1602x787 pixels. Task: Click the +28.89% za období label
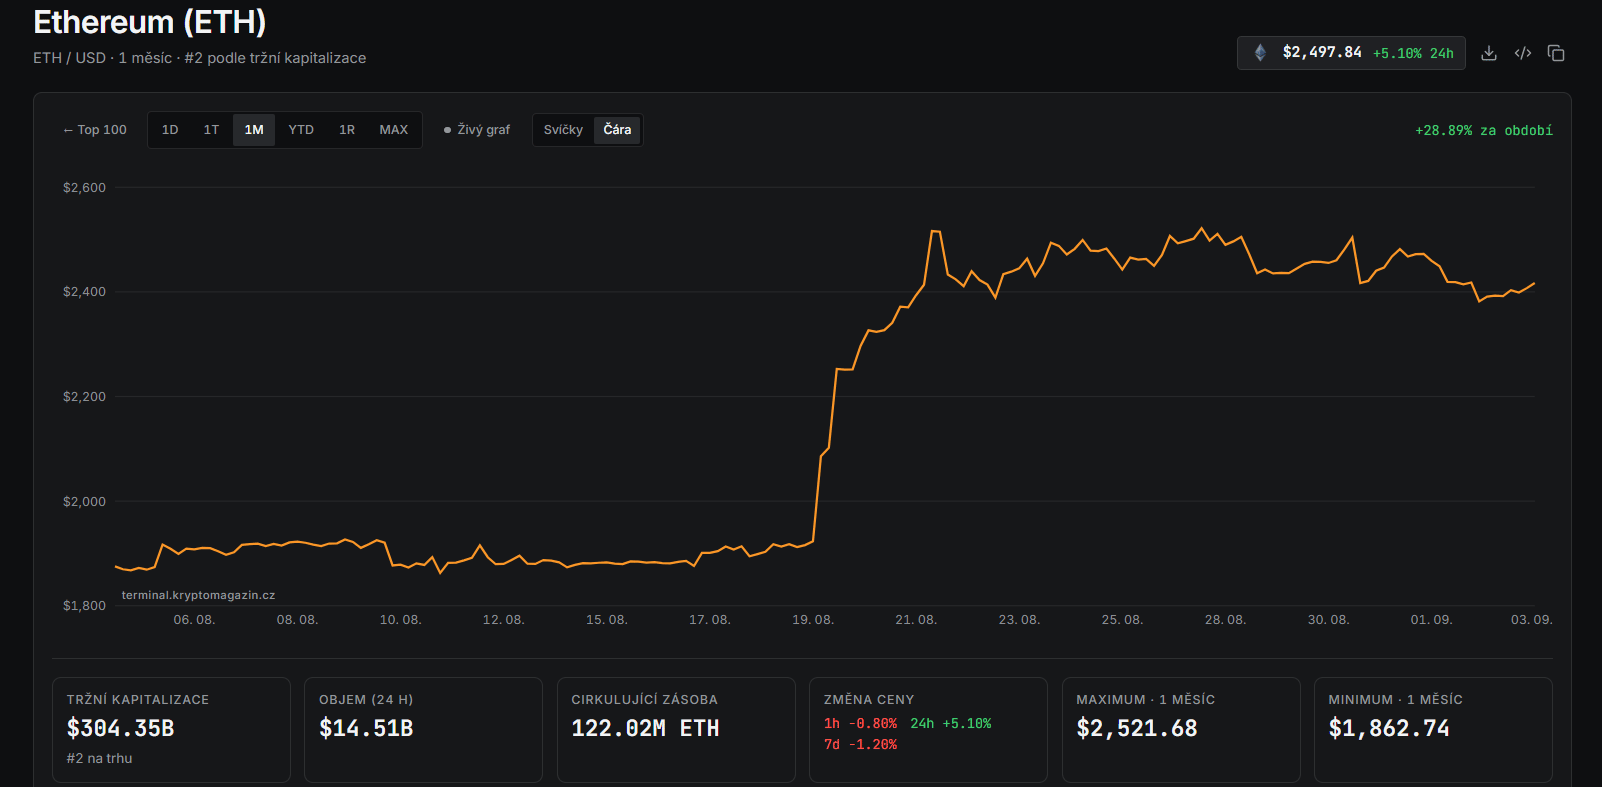1484,131
